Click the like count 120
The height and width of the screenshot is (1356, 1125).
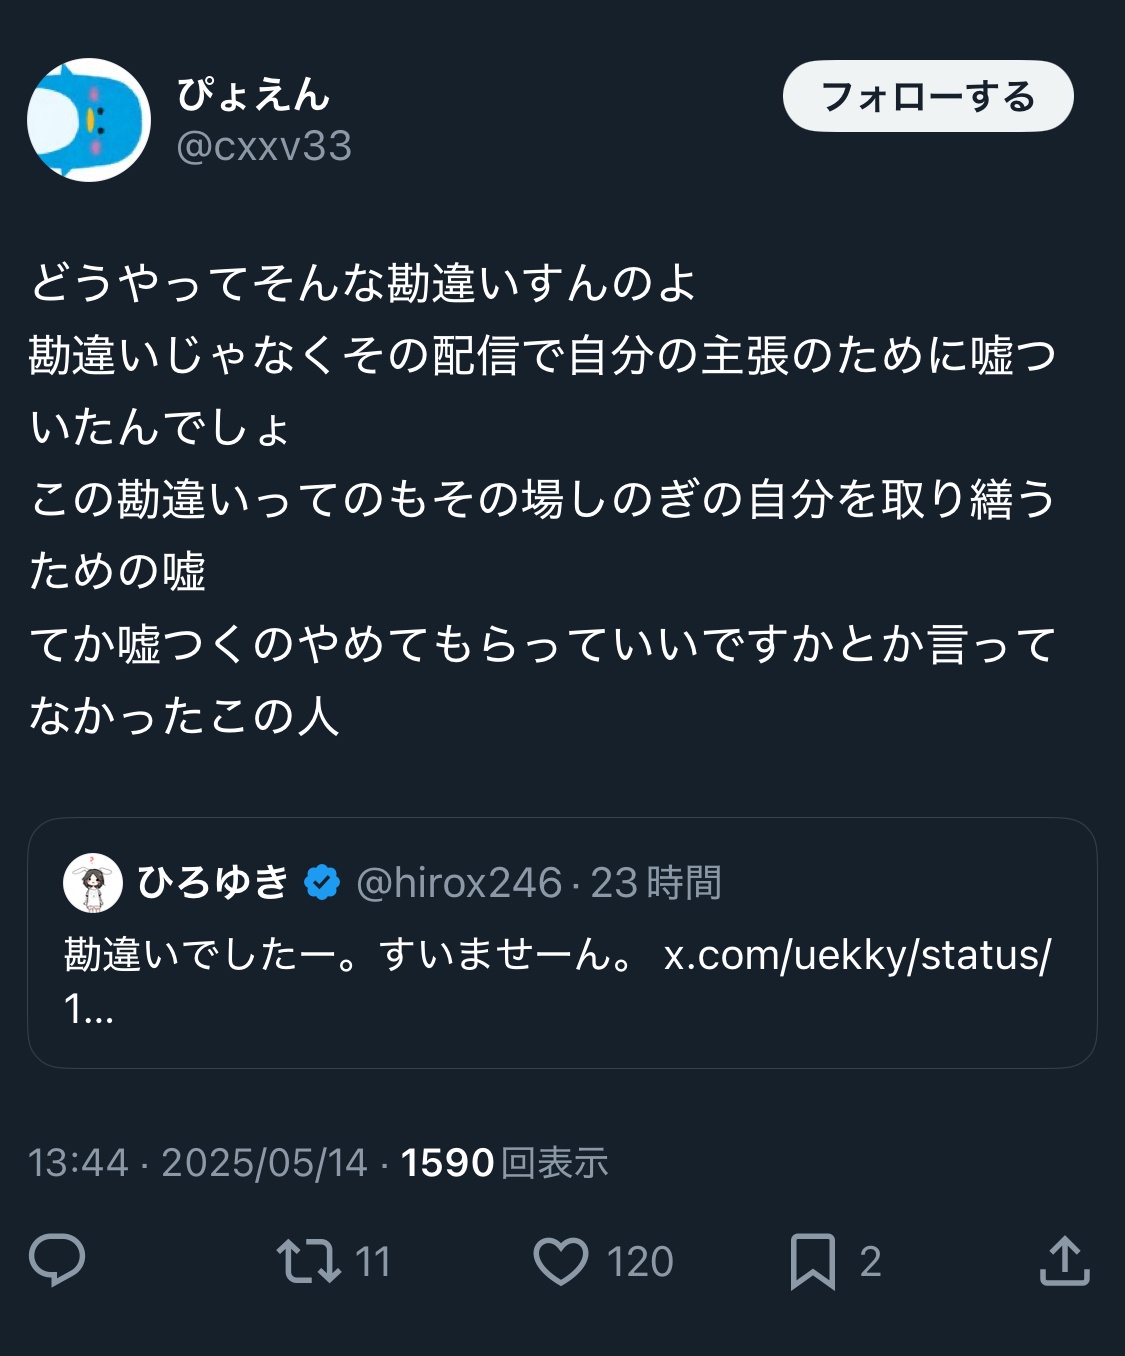640,1262
